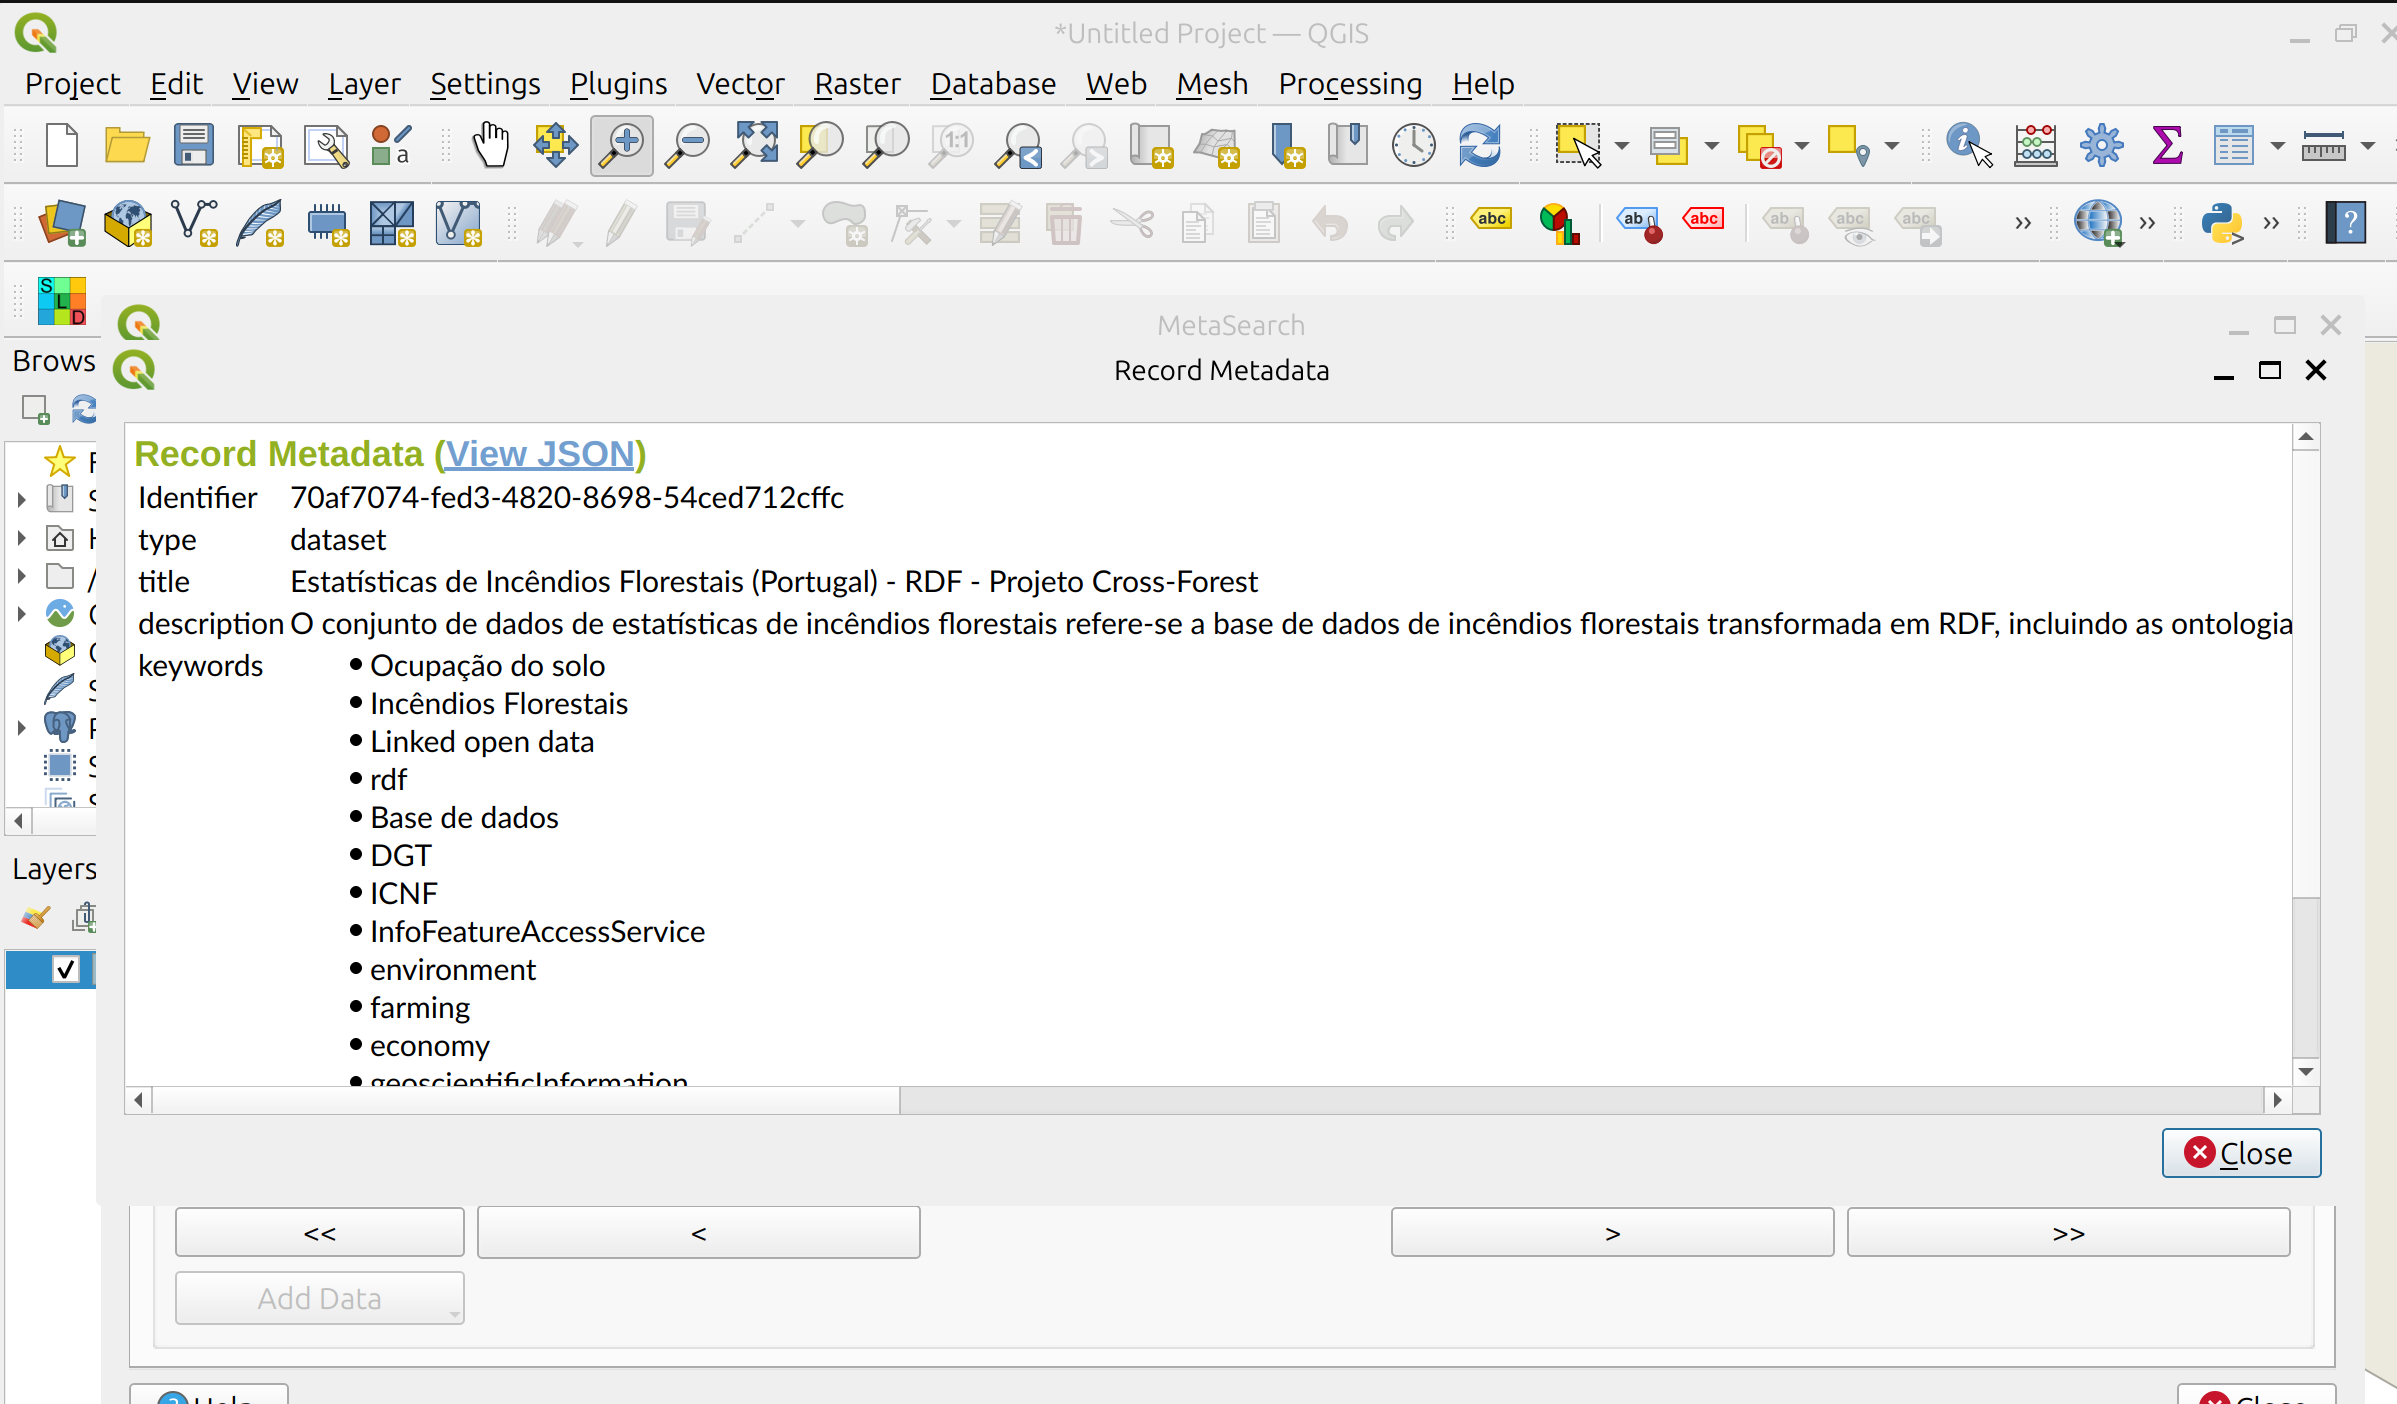2397x1404 pixels.
Task: Refresh the map canvas
Action: pos(1480,145)
